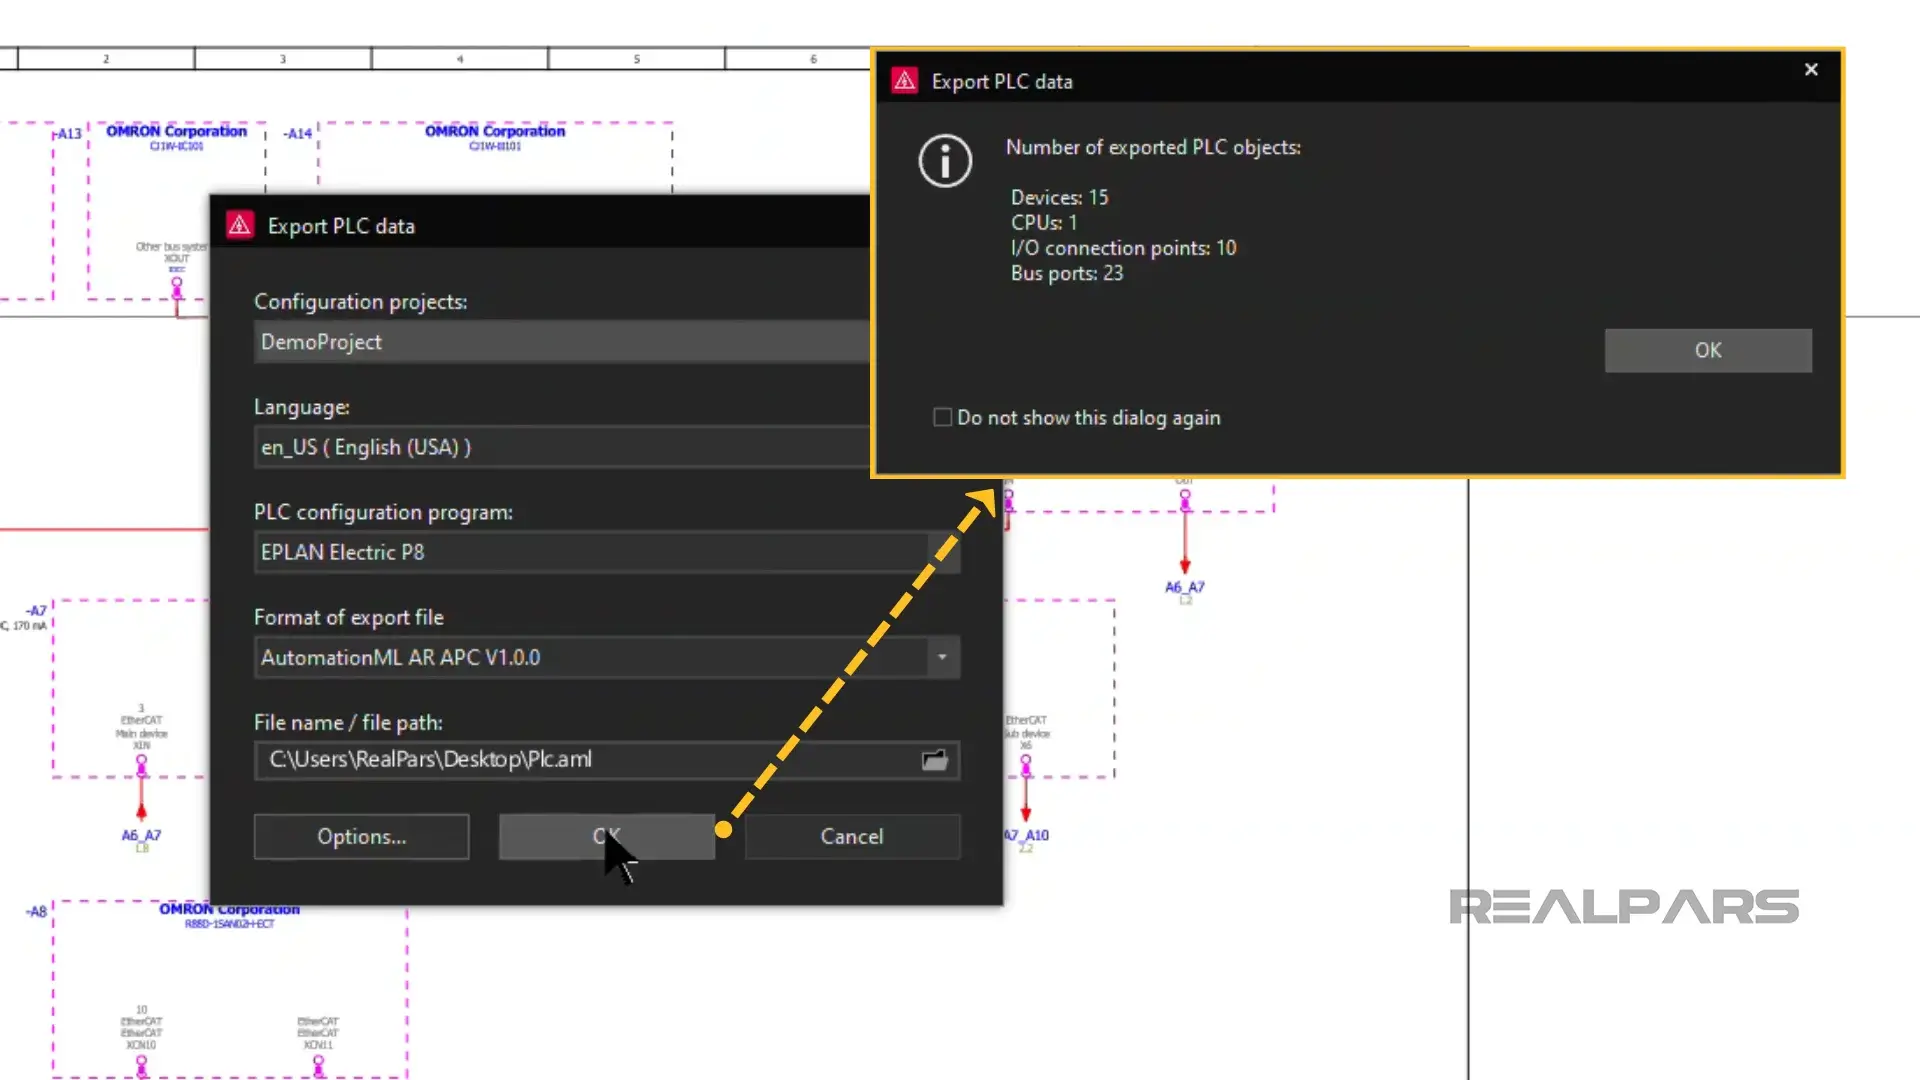1920x1080 pixels.
Task: Select 'CPUs: 1' text
Action: click(x=1044, y=222)
